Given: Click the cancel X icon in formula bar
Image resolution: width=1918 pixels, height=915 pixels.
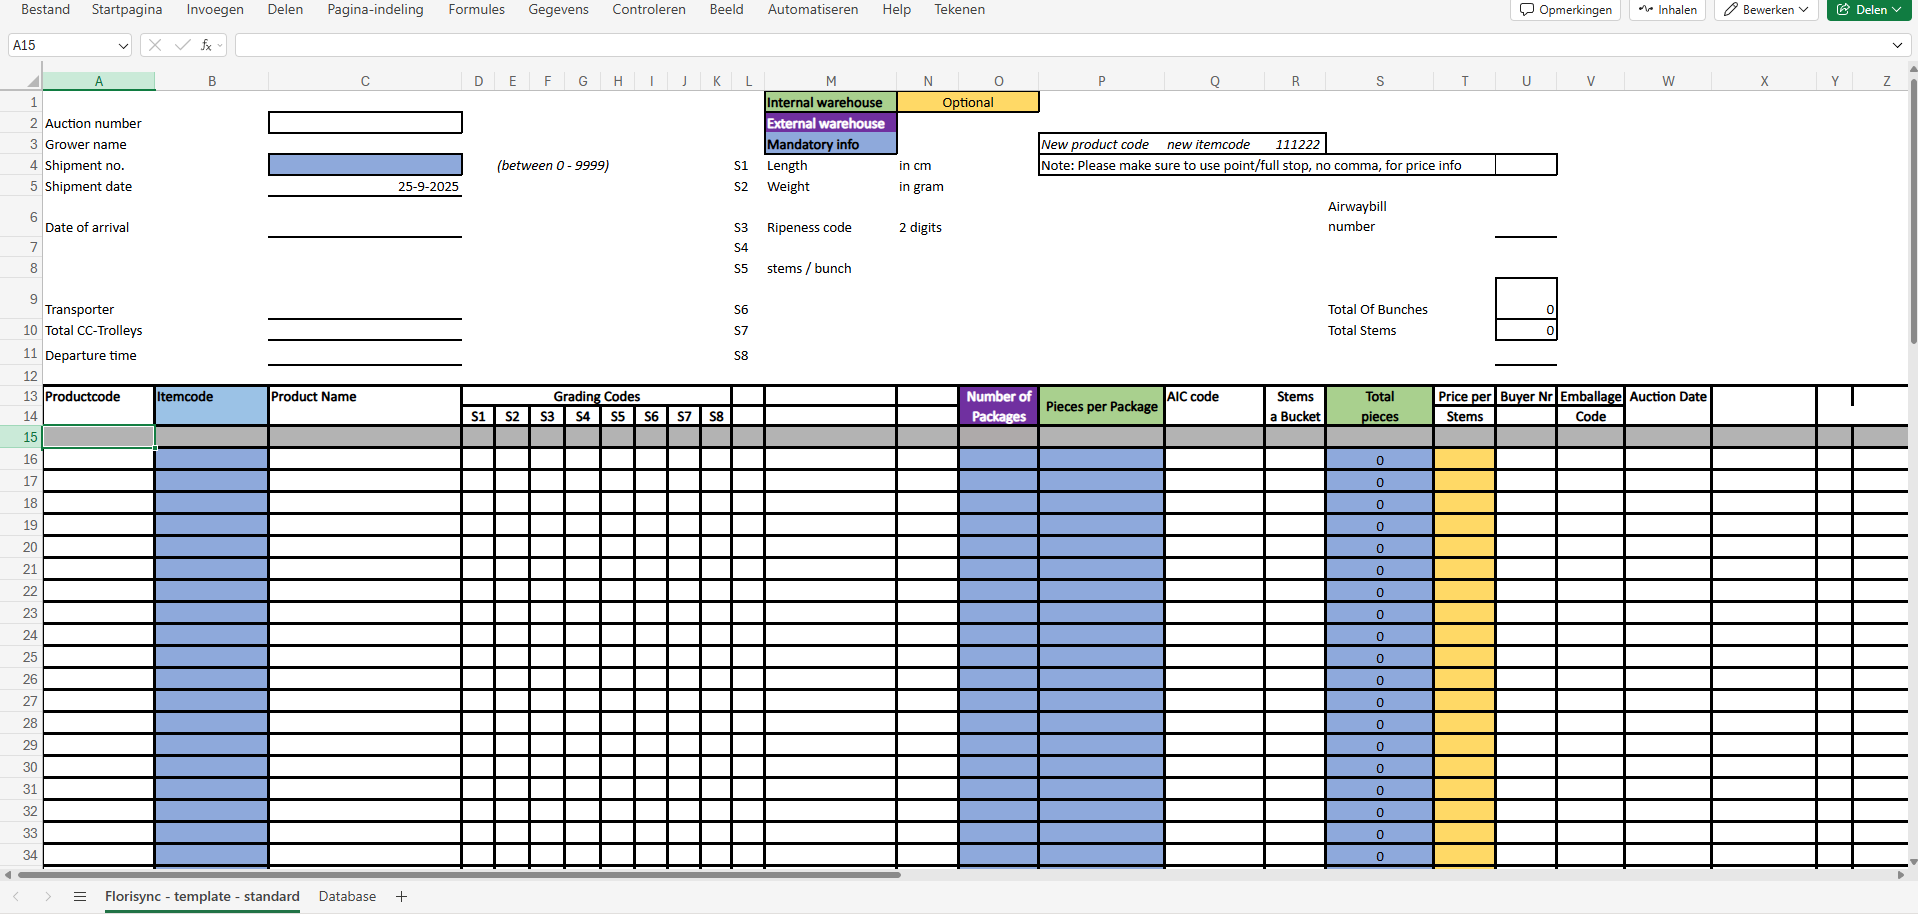Looking at the screenshot, I should [x=155, y=45].
